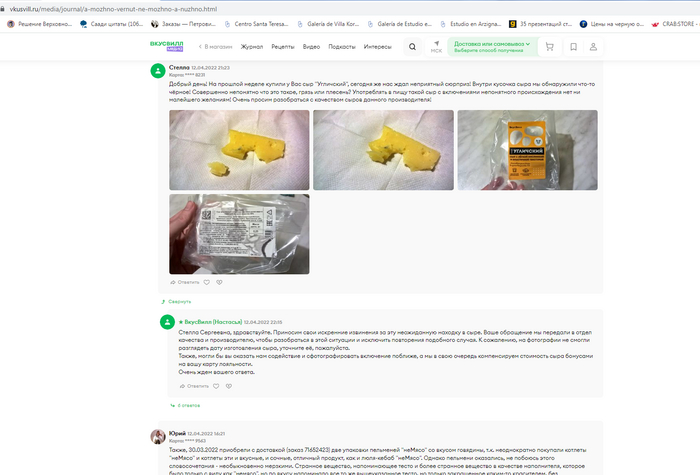This screenshot has width=700, height=475.
Task: Open the Подкасты menu item
Action: coord(342,46)
